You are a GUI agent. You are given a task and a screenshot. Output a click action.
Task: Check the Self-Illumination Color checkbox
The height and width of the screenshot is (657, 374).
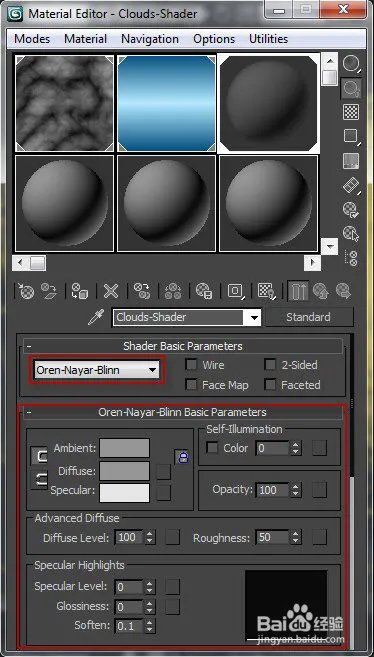[x=213, y=447]
